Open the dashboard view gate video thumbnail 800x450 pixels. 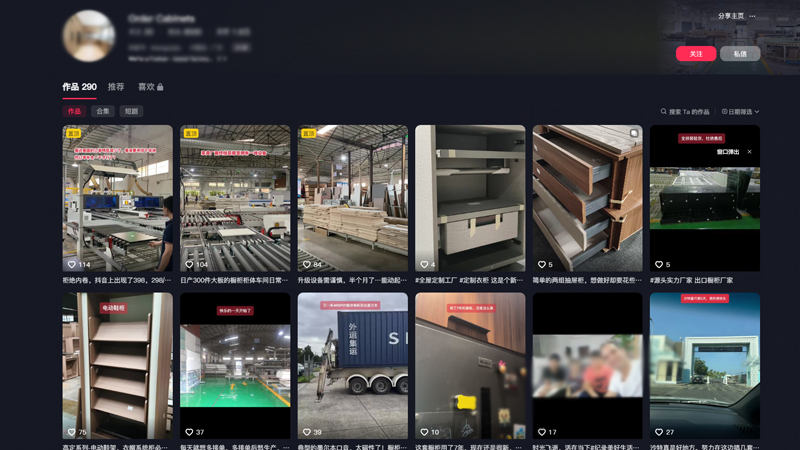click(705, 365)
